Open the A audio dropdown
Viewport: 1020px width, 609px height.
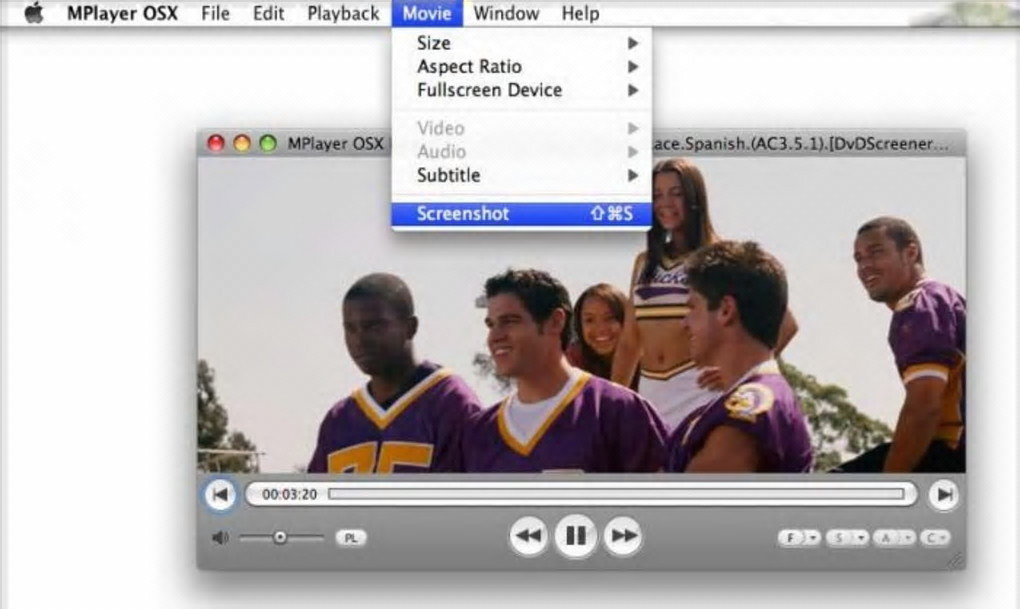coord(894,538)
